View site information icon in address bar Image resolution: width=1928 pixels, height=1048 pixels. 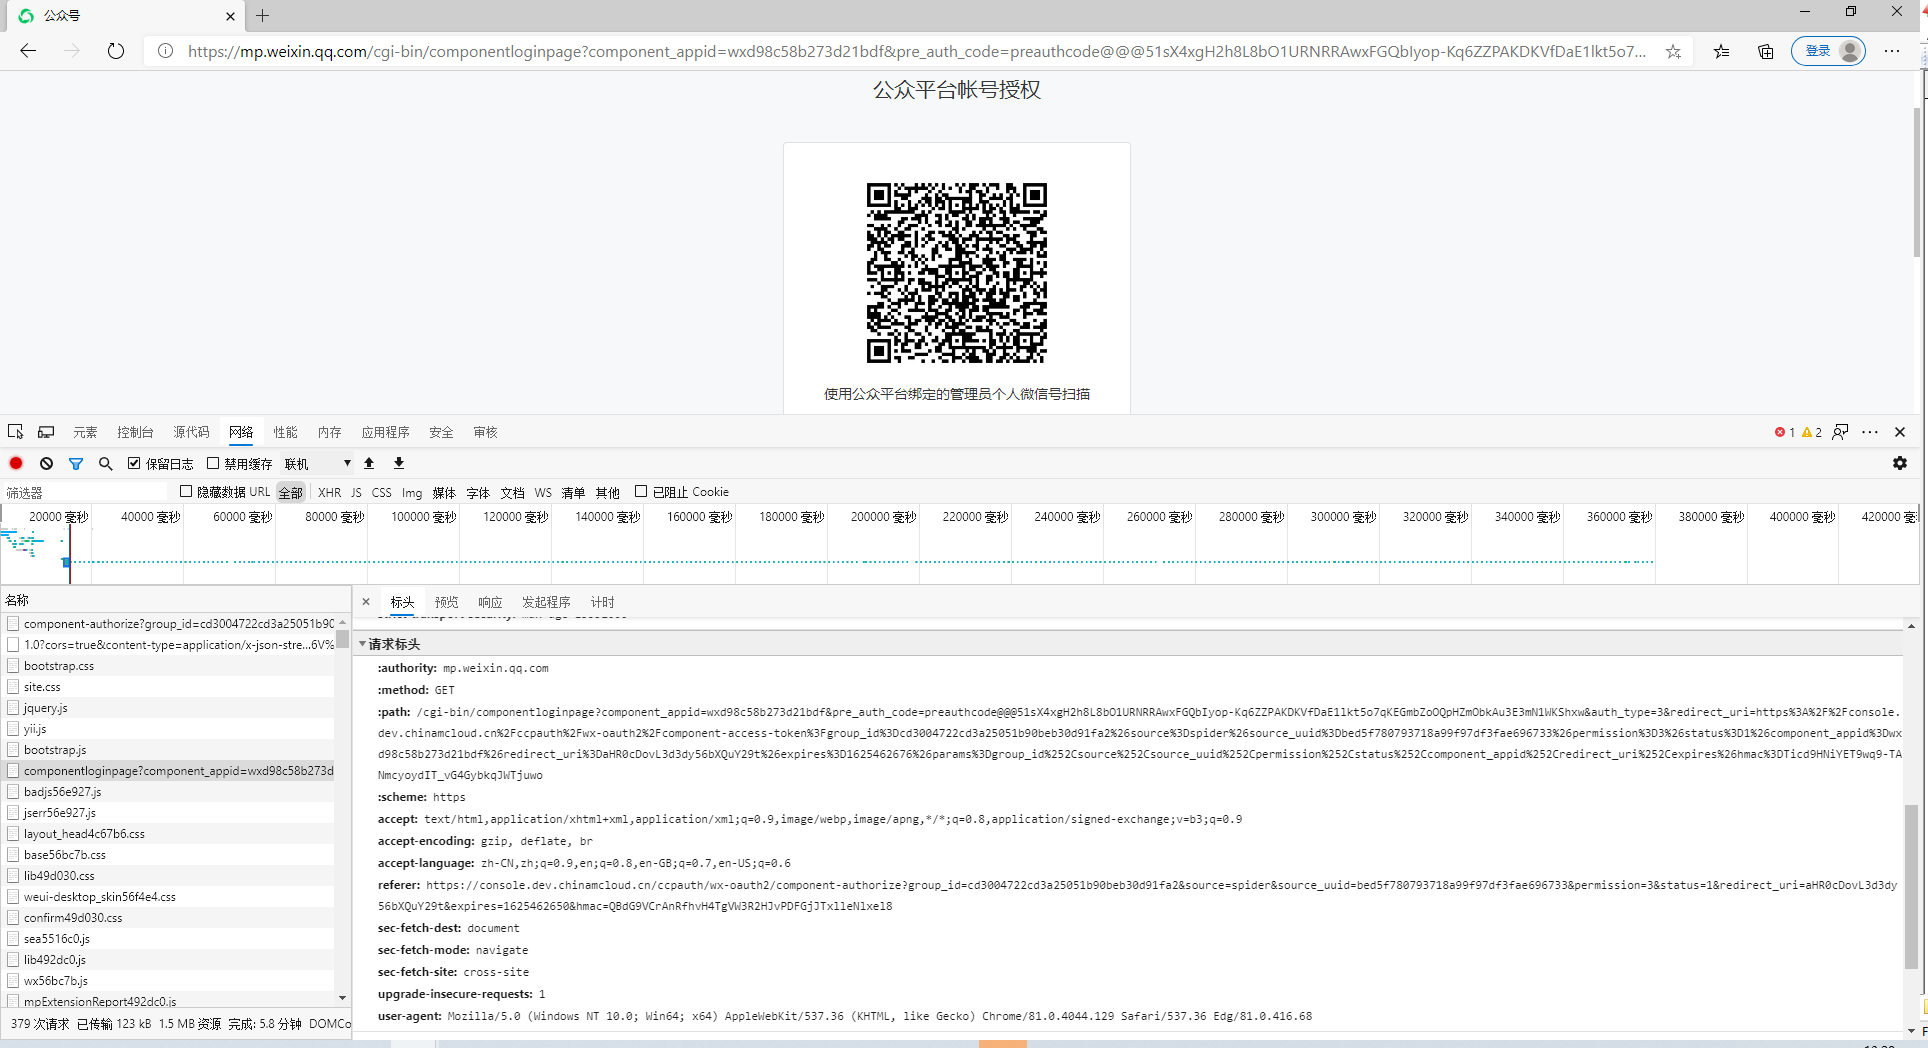[166, 51]
